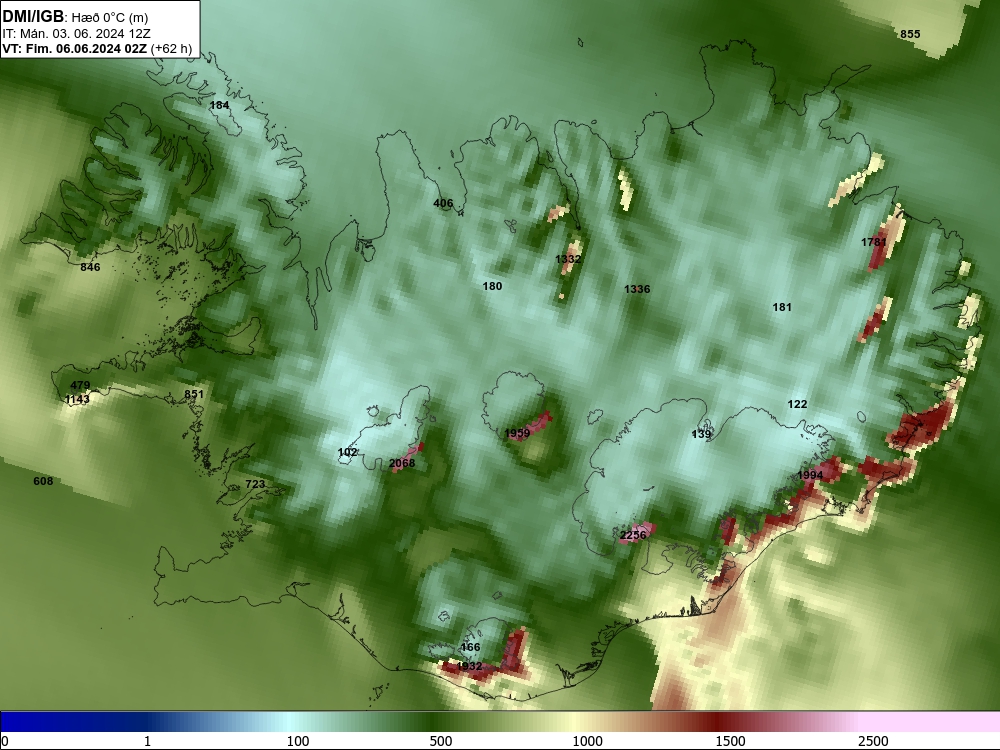This screenshot has height=750, width=1000.
Task: Click the 851 map value
Action: (x=194, y=394)
